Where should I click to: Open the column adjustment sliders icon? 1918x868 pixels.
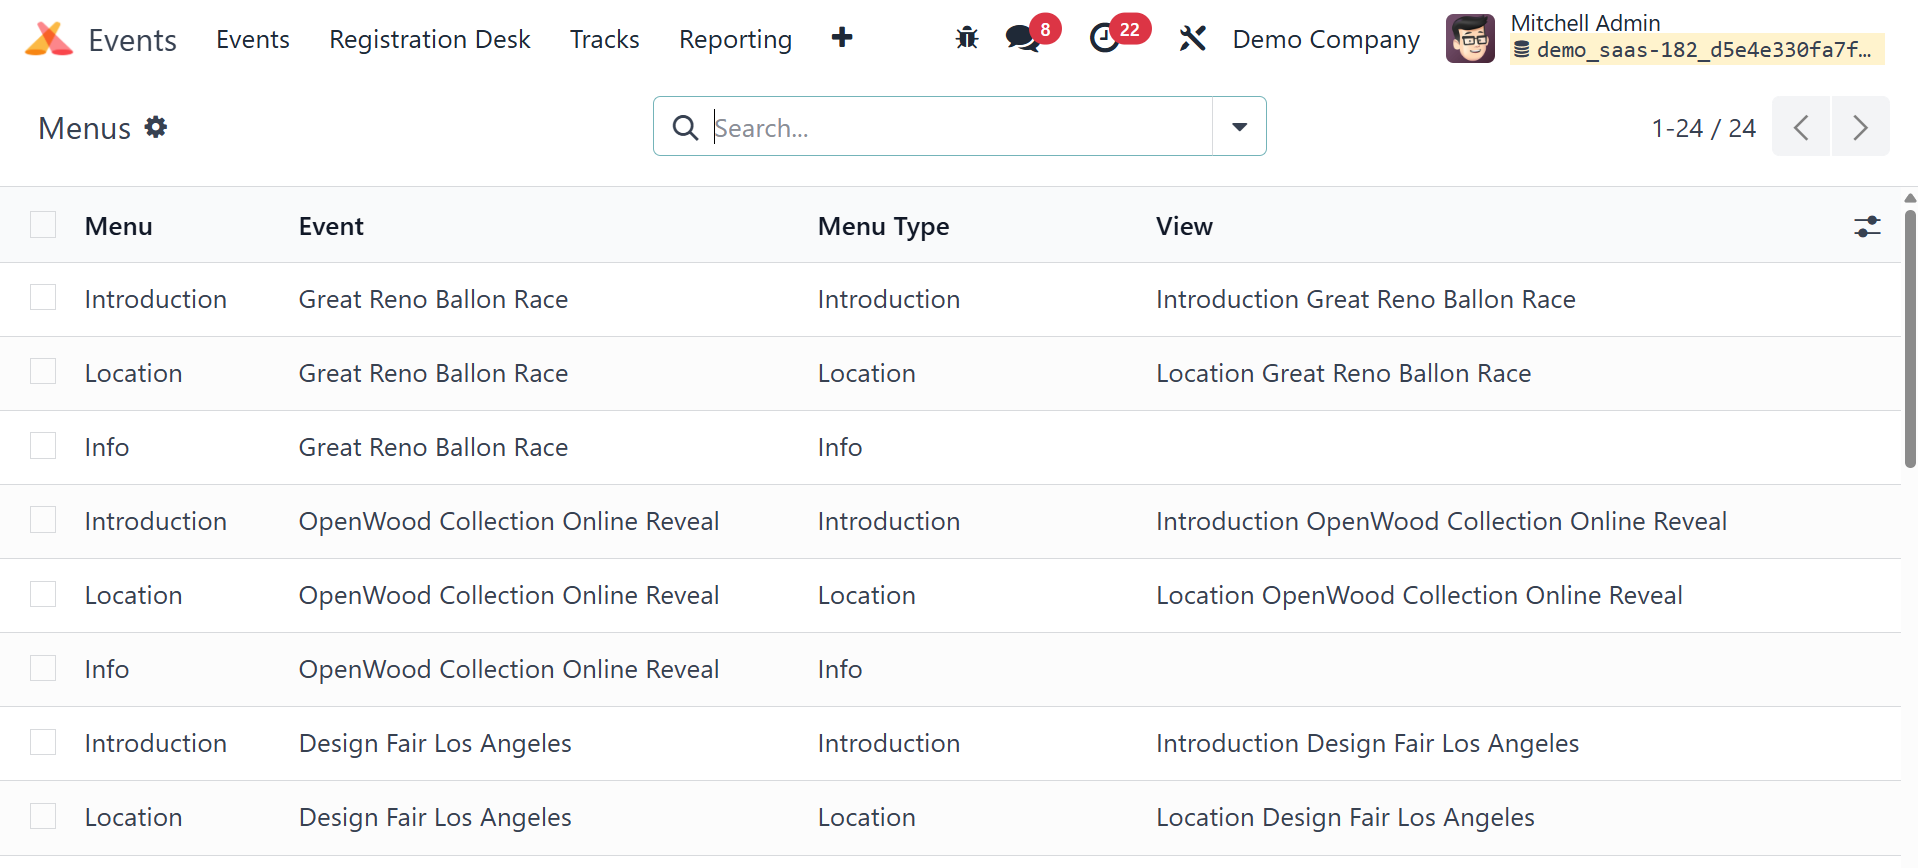coord(1866,226)
